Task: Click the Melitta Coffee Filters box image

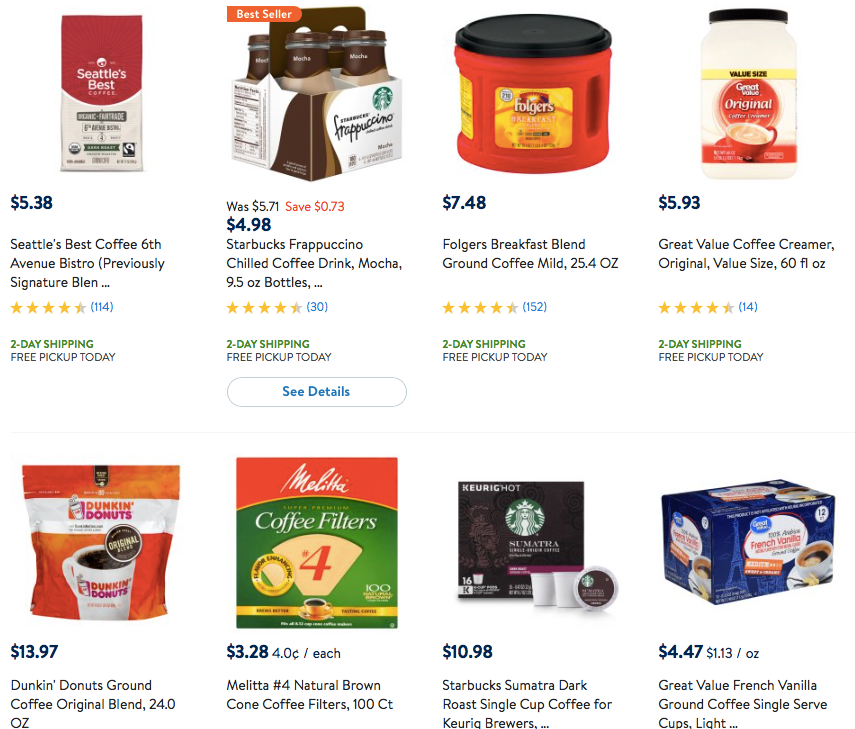Action: pos(317,543)
